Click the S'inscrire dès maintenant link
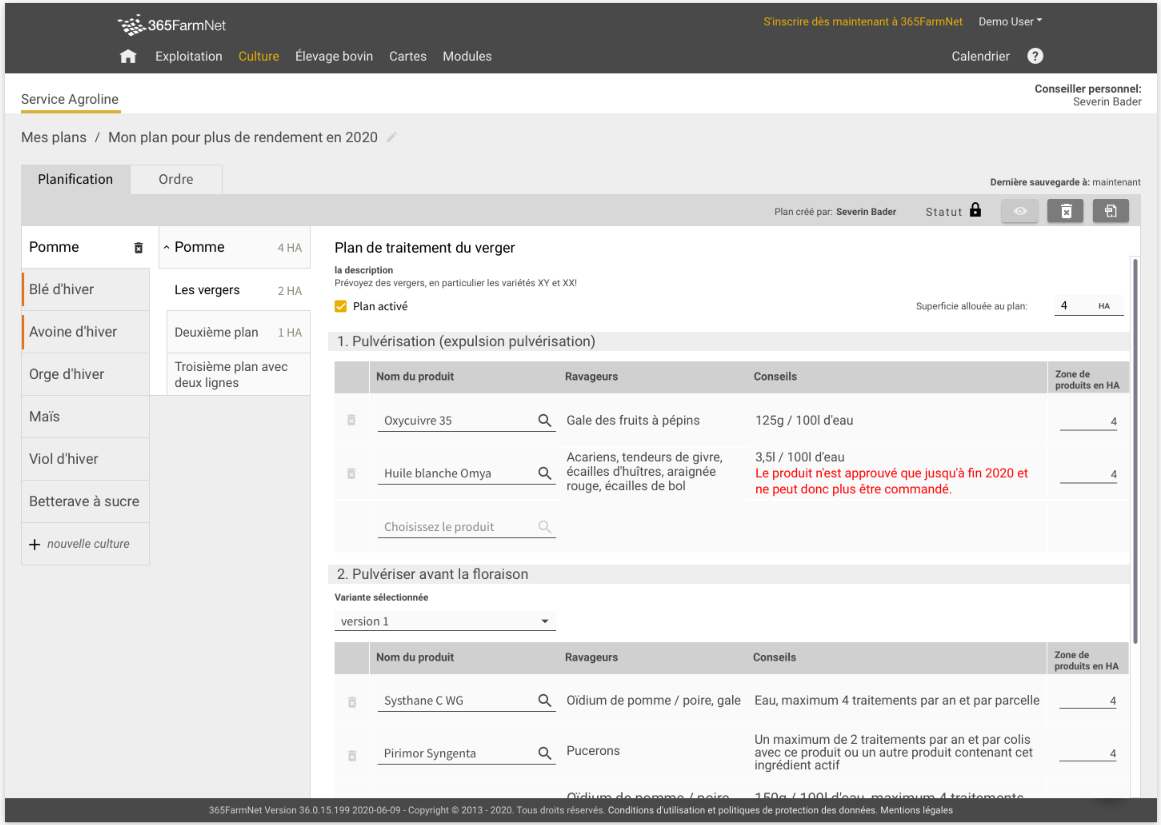Image resolution: width=1161 pixels, height=825 pixels. [862, 22]
